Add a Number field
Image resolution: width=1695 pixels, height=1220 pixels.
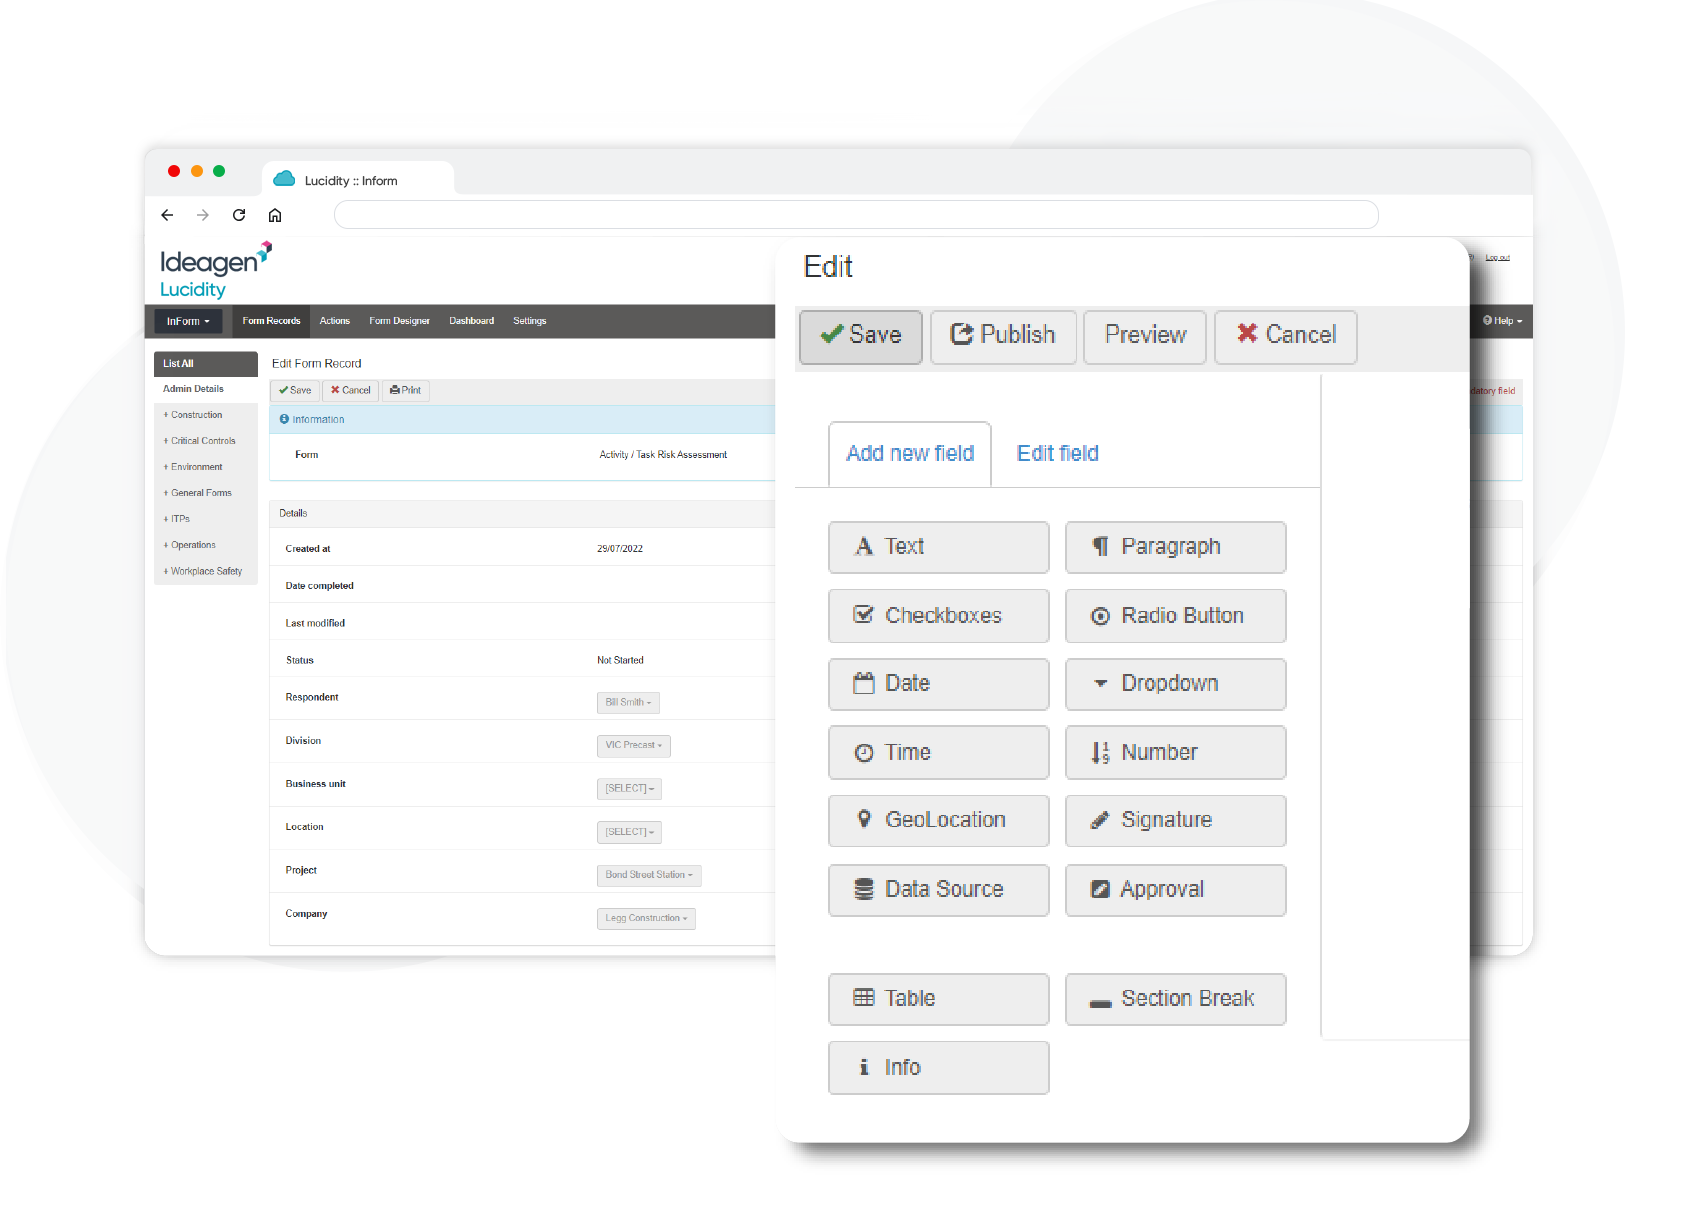[1175, 752]
